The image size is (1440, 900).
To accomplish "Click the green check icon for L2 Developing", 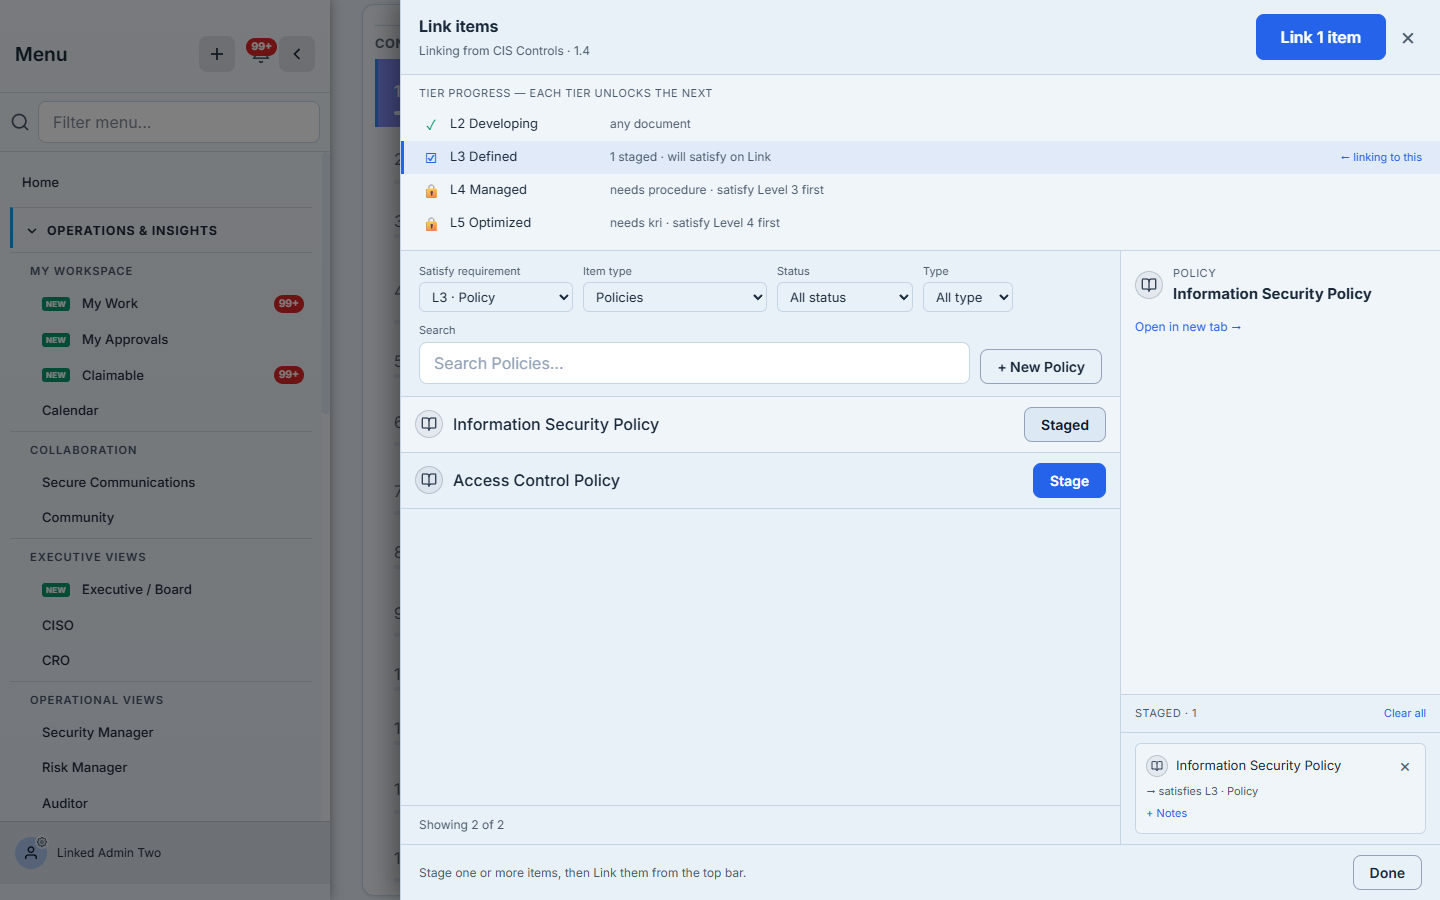I will (431, 125).
